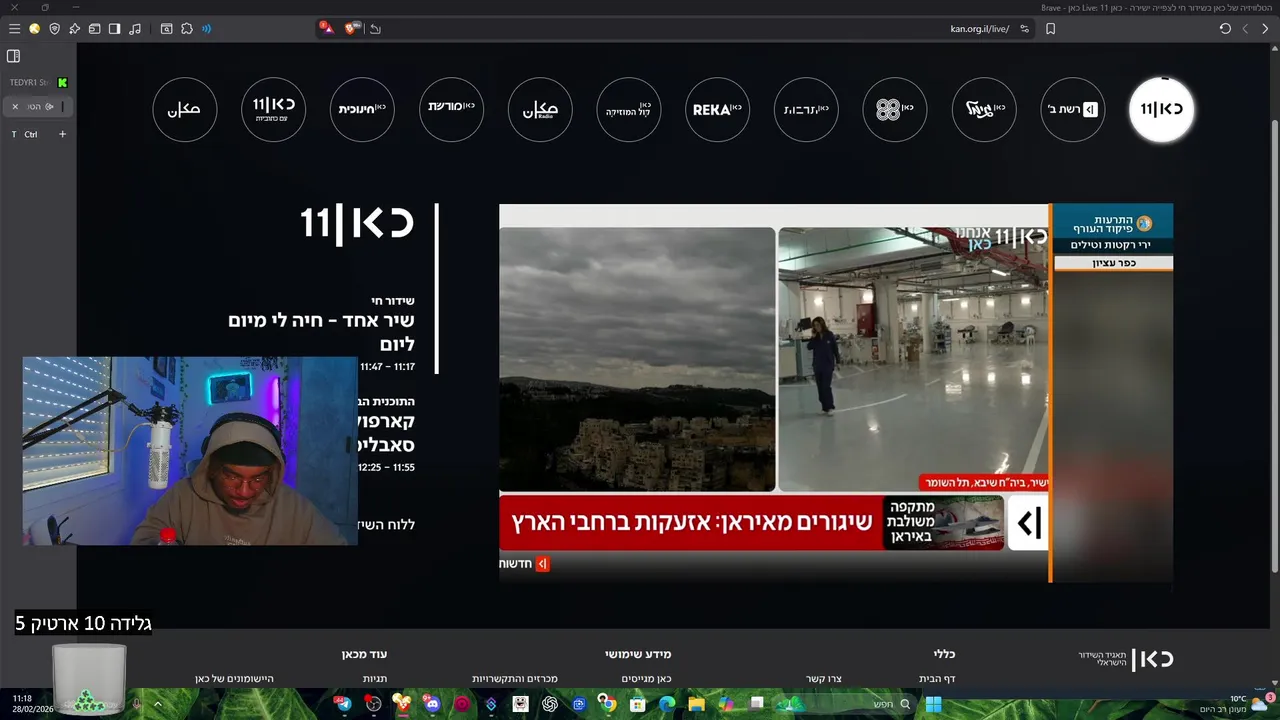
Task: Switch to Kan 11 with subtitles channel
Action: 274,109
